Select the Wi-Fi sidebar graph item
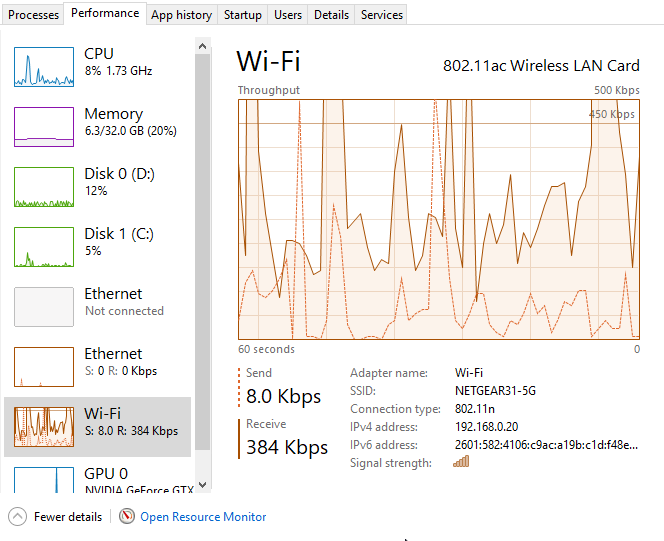The height and width of the screenshot is (541, 664). click(x=44, y=427)
